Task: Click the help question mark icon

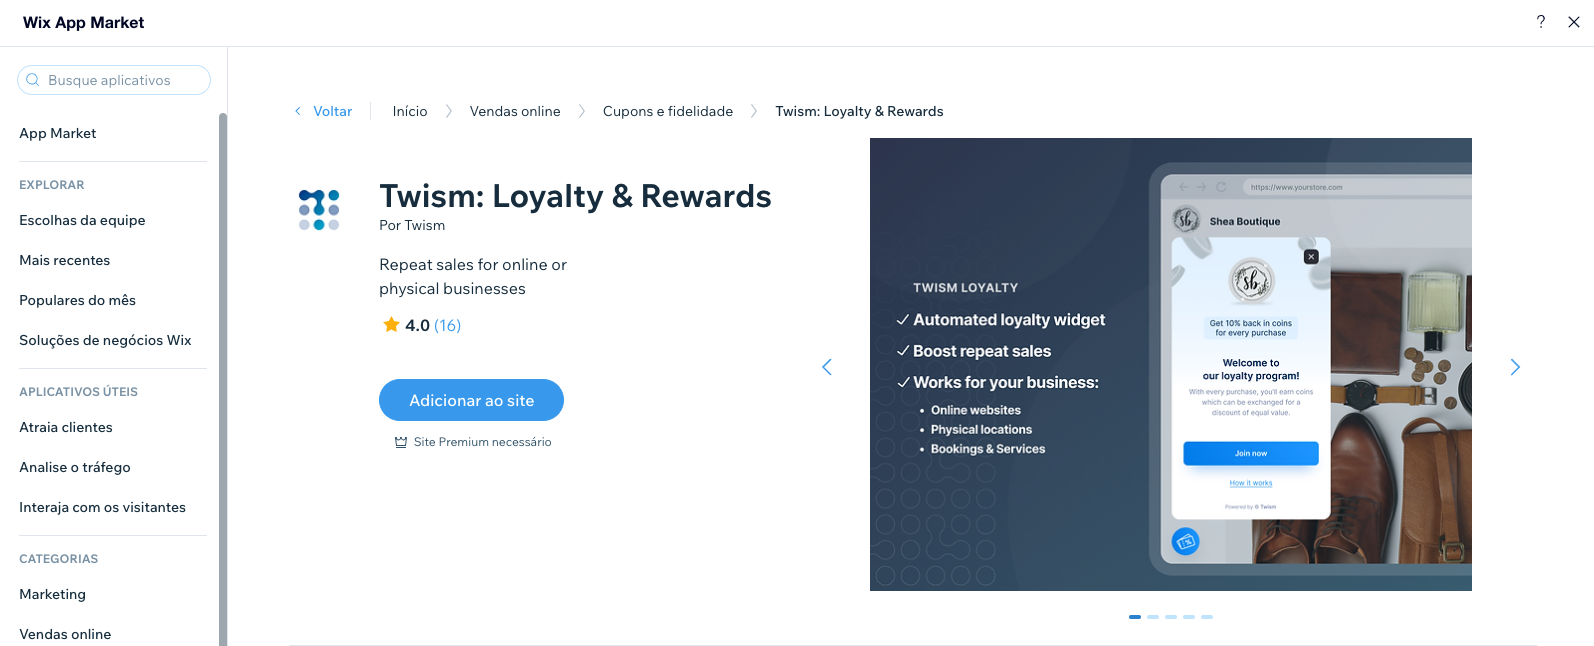Action: 1541,22
